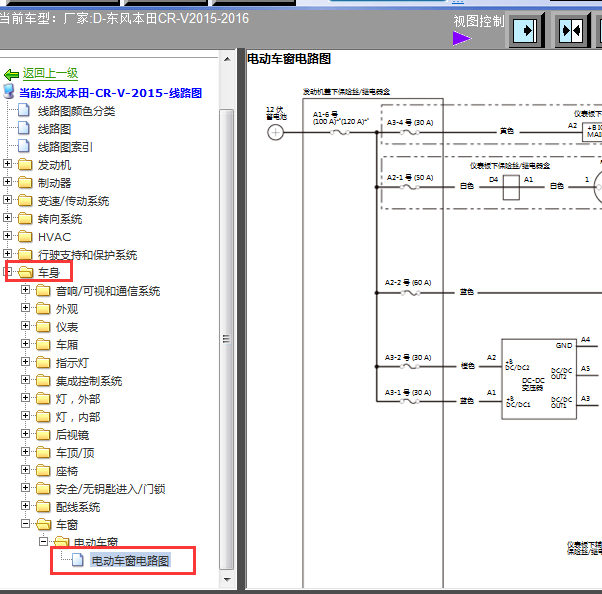Select the 变速/传动系统 label
The image size is (602, 594).
pyautogui.click(x=73, y=201)
